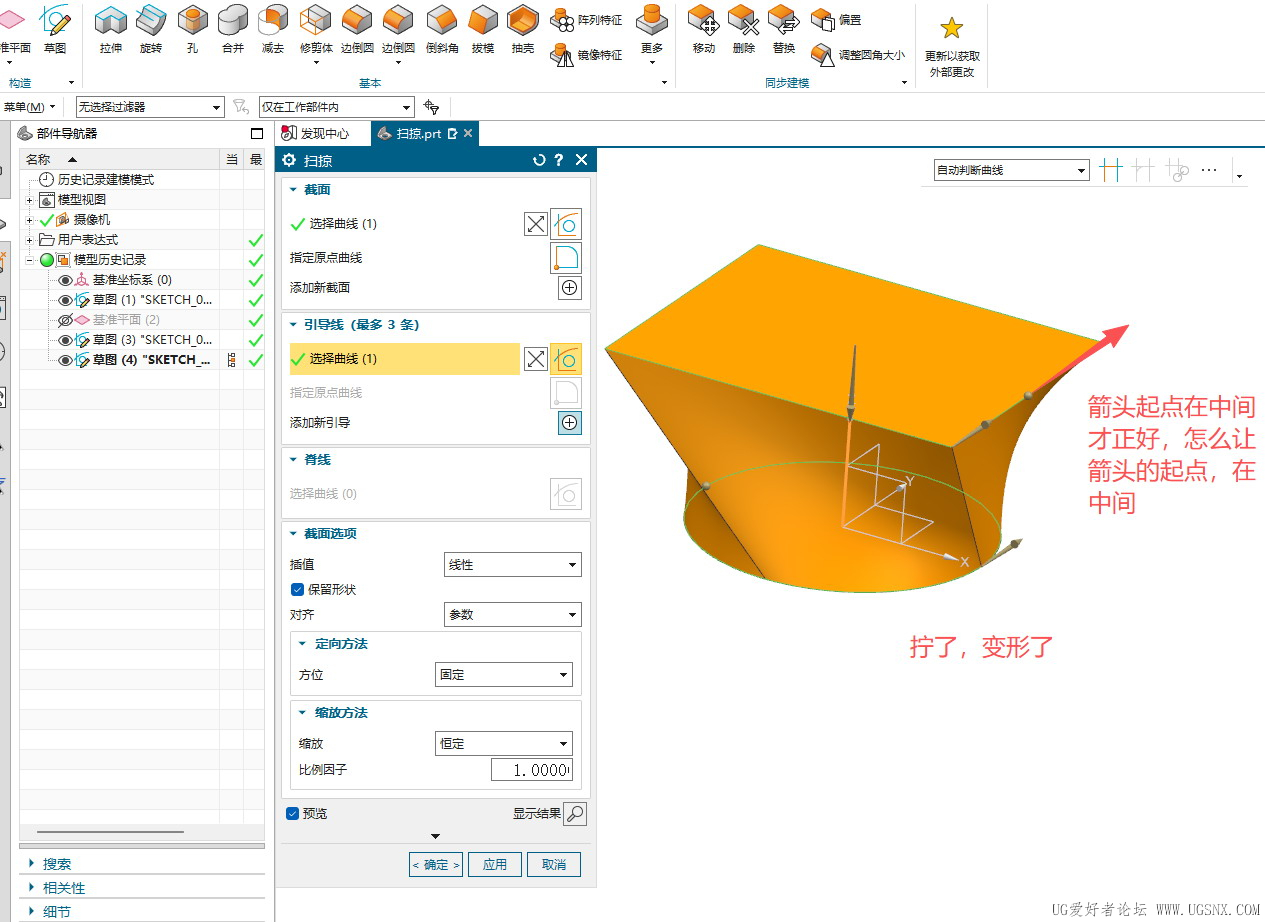Select the 旋转 (Revolve) tool
Viewport: 1265px width, 922px height.
point(150,29)
